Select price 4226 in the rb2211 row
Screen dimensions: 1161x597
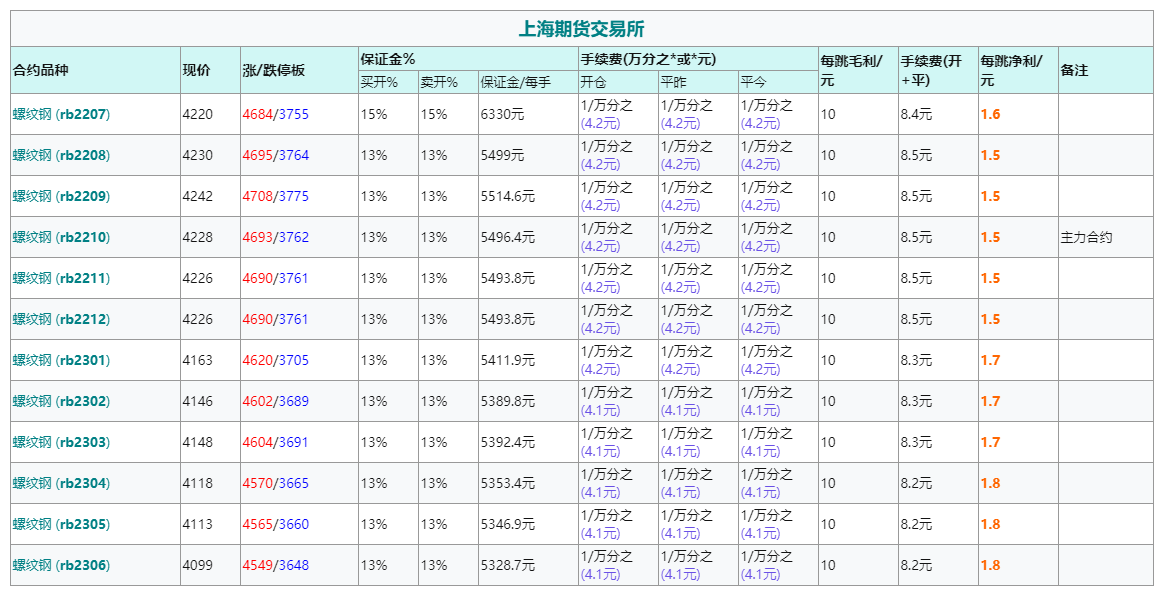pos(198,279)
